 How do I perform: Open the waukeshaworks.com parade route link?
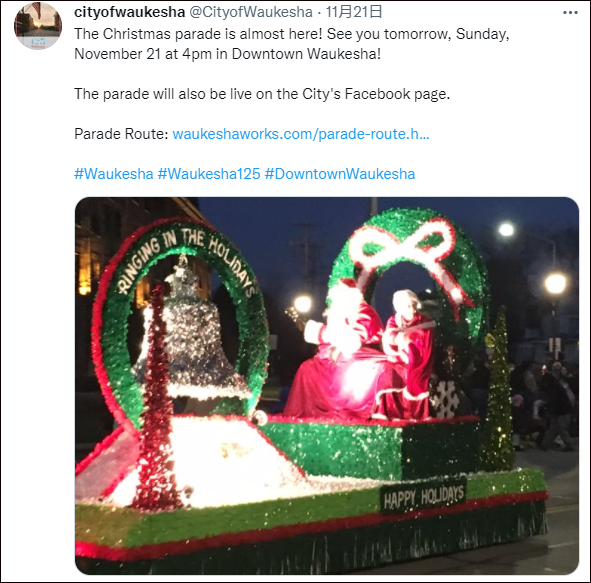pyautogui.click(x=301, y=134)
